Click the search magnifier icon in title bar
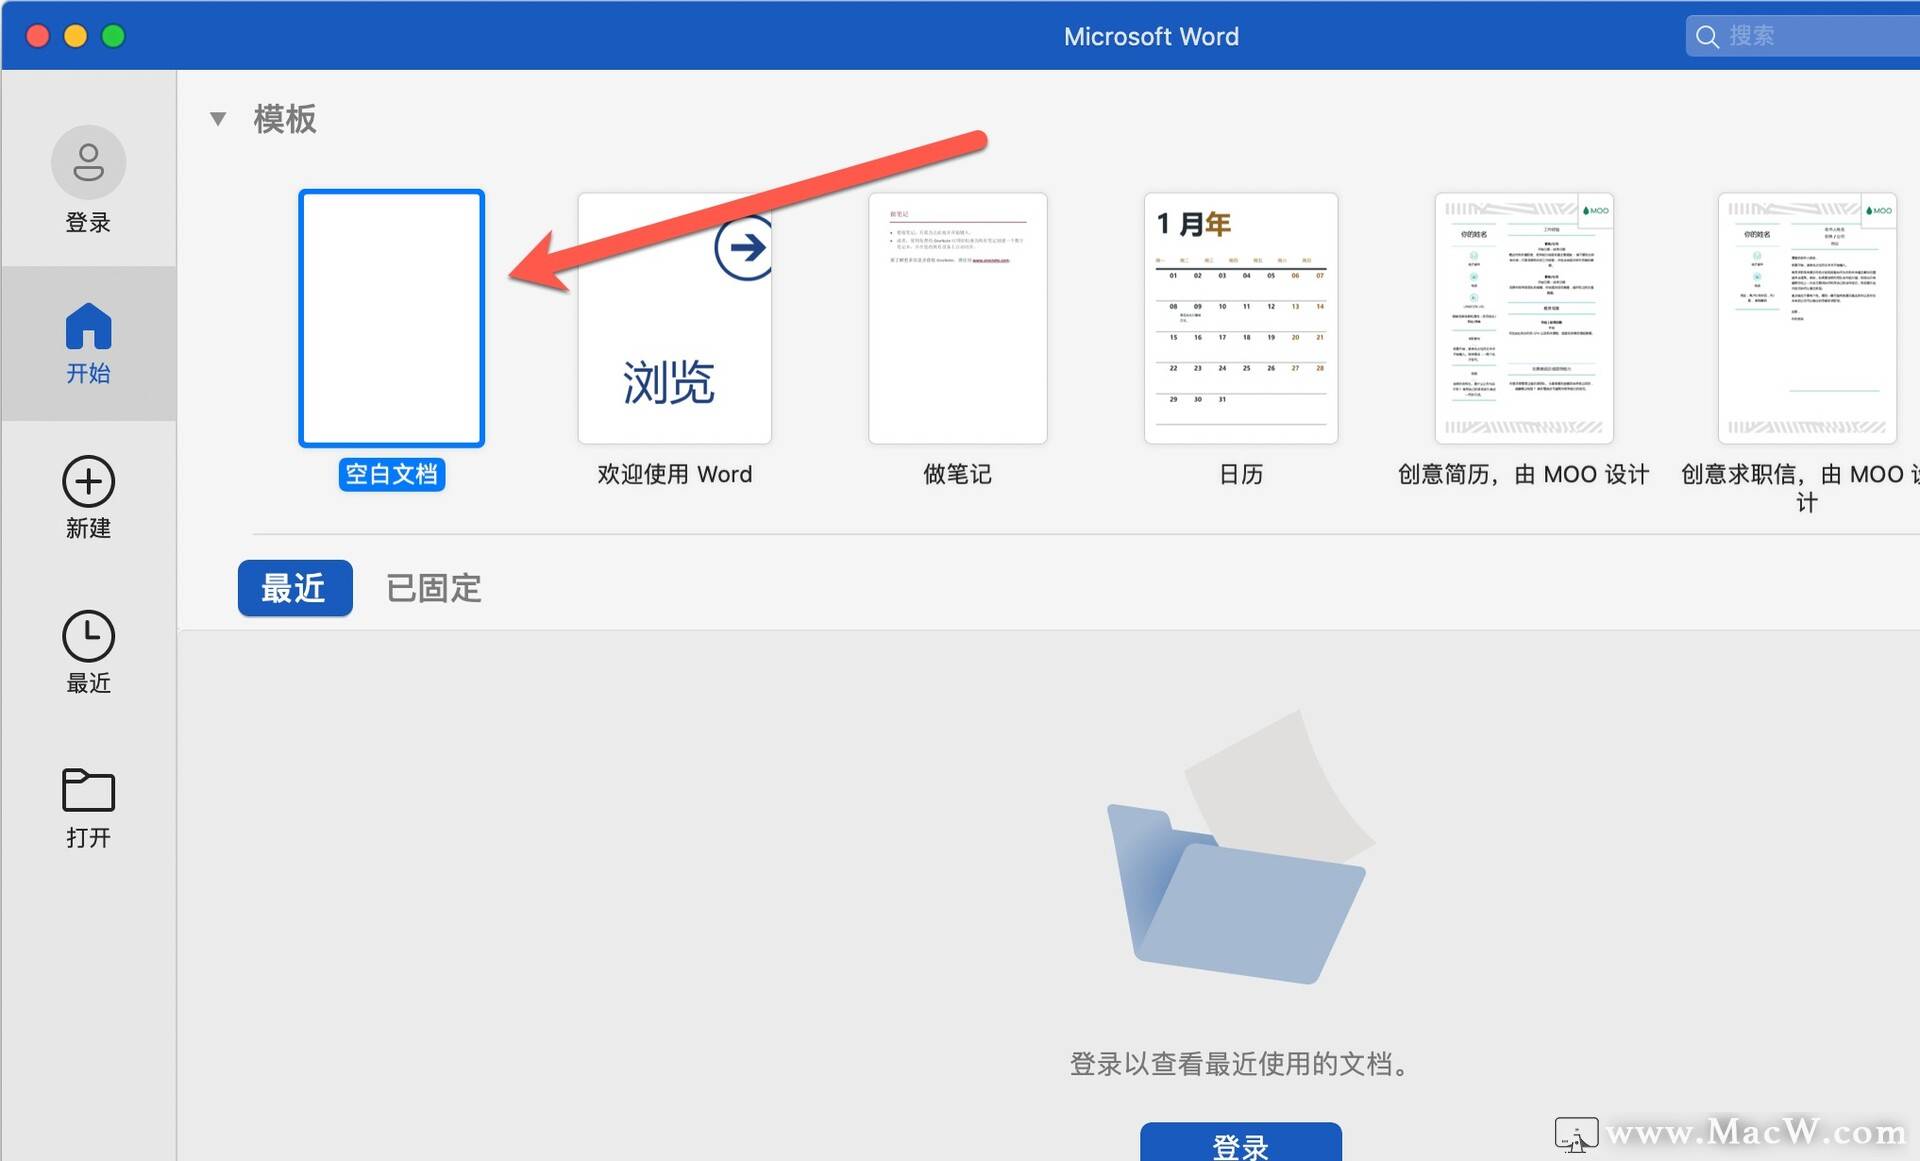This screenshot has height=1161, width=1920. coord(1708,37)
